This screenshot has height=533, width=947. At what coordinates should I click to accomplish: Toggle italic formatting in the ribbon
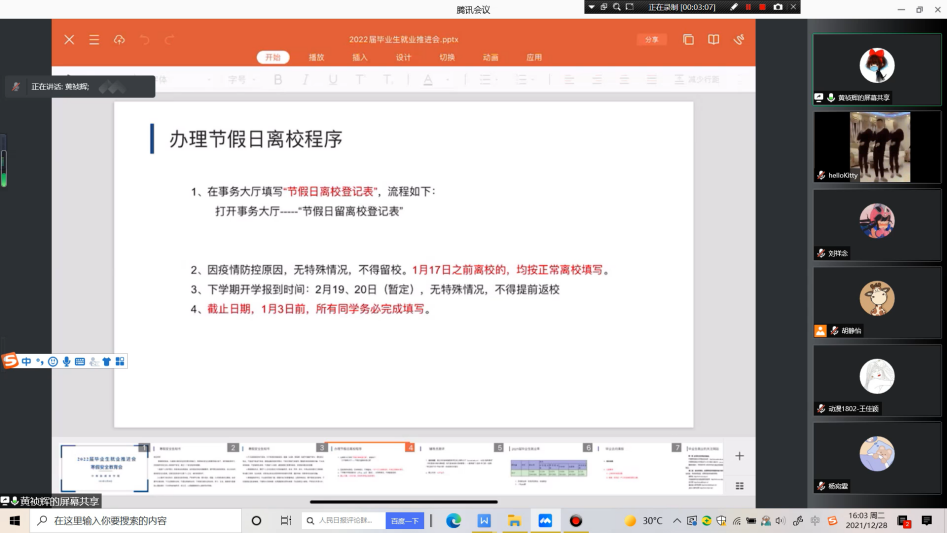305,79
